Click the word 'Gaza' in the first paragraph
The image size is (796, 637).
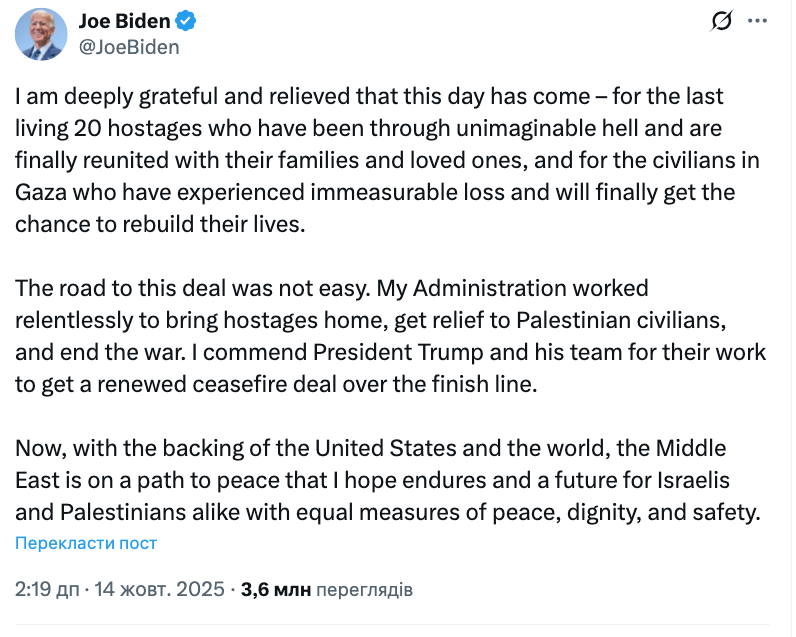pyautogui.click(x=39, y=192)
